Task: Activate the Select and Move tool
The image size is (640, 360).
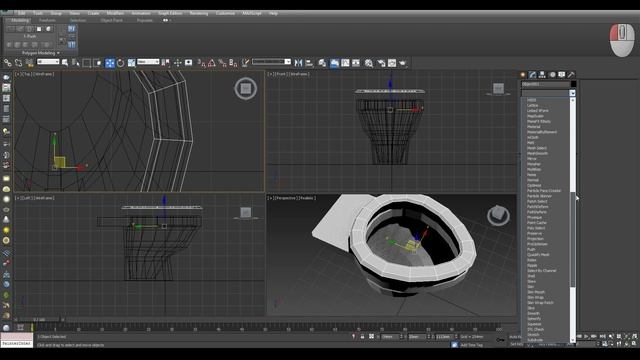Action: coord(110,63)
